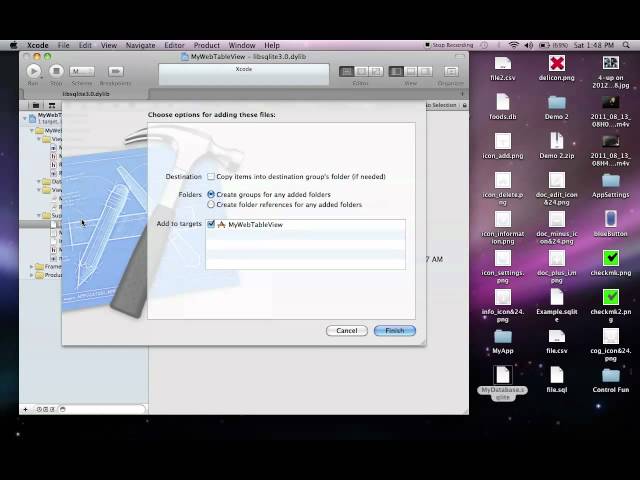Viewport: 640px width, 480px height.
Task: Select the Standard editor icon
Action: [x=347, y=71]
